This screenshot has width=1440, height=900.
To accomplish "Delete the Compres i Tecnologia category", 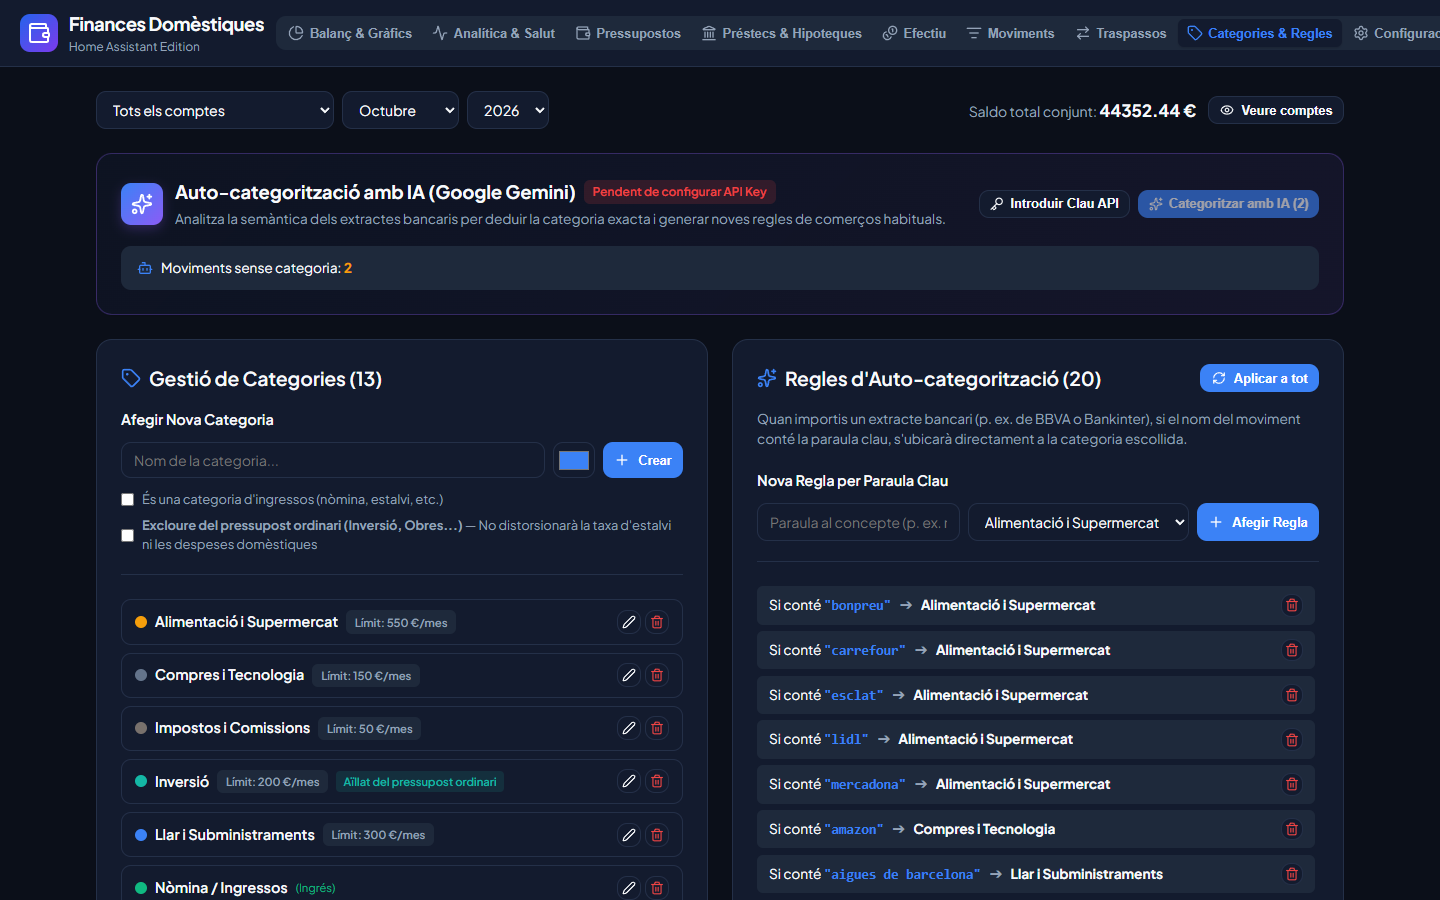I will [657, 675].
